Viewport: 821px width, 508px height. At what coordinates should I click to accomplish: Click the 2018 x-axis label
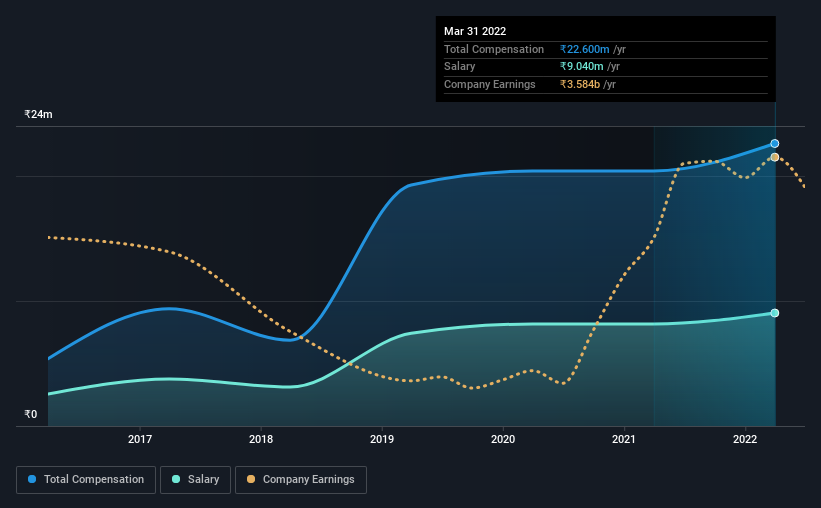coord(261,439)
